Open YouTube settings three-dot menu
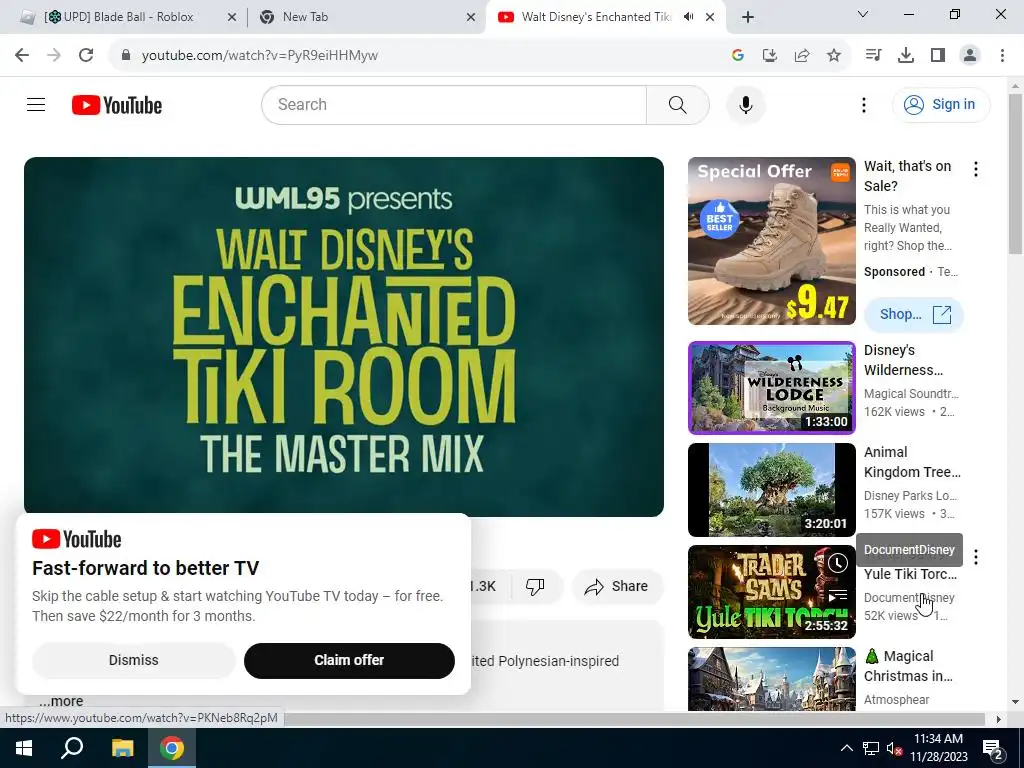Screen dimensions: 1024x768 click(x=863, y=104)
